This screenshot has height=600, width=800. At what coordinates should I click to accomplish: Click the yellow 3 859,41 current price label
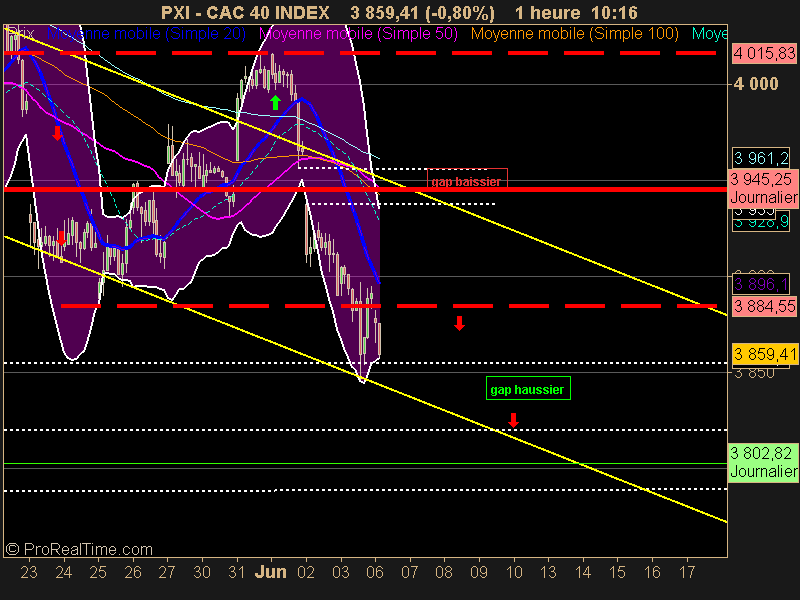click(x=764, y=354)
